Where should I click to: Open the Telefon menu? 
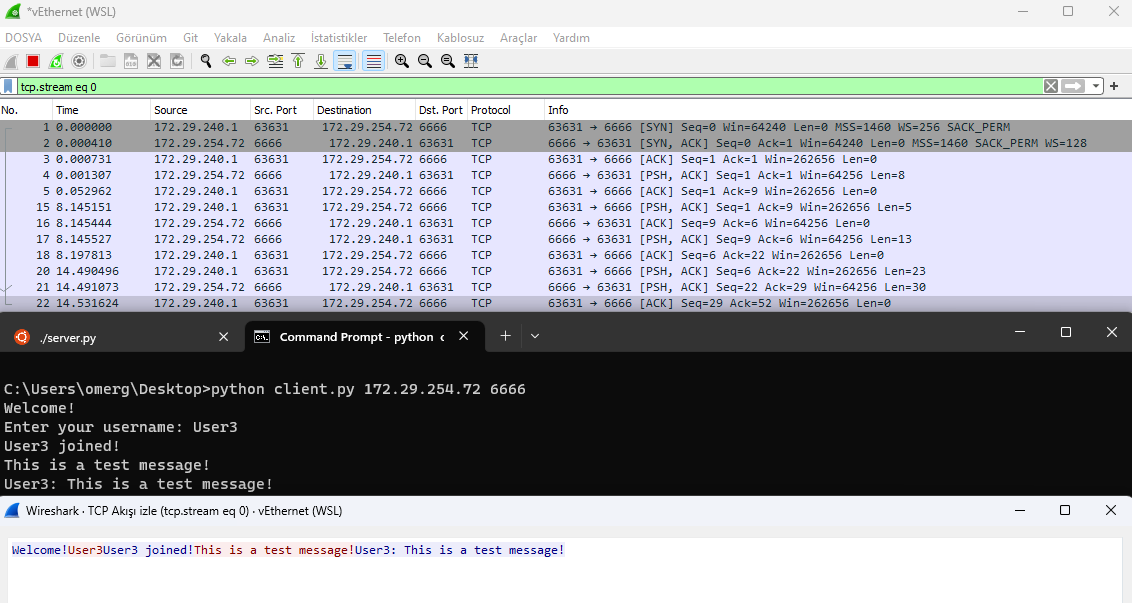(402, 38)
